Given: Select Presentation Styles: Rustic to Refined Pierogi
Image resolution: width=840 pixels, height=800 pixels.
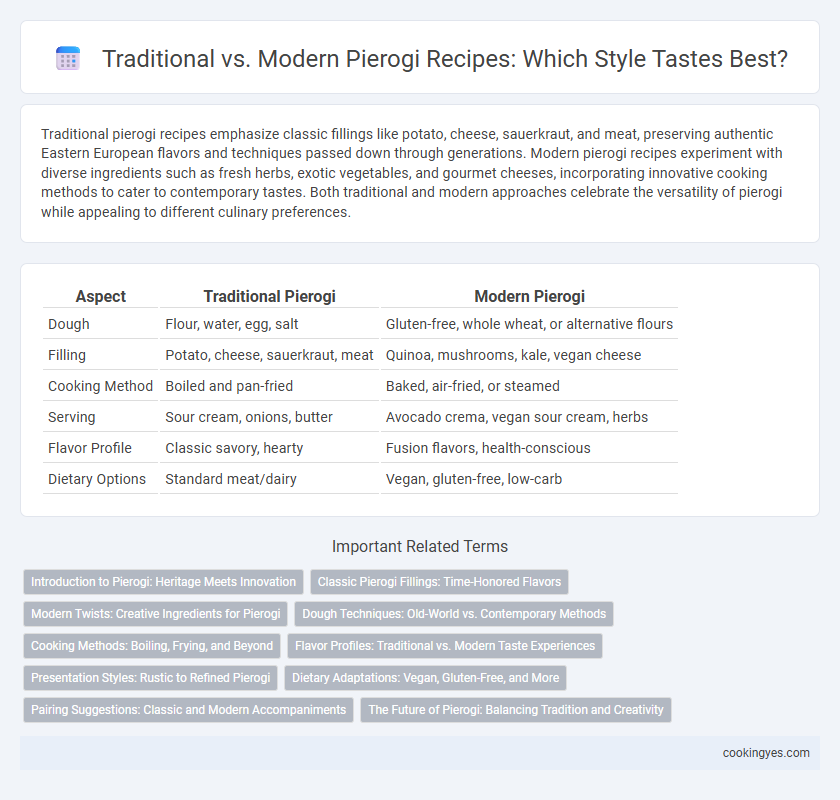Looking at the screenshot, I should [151, 678].
